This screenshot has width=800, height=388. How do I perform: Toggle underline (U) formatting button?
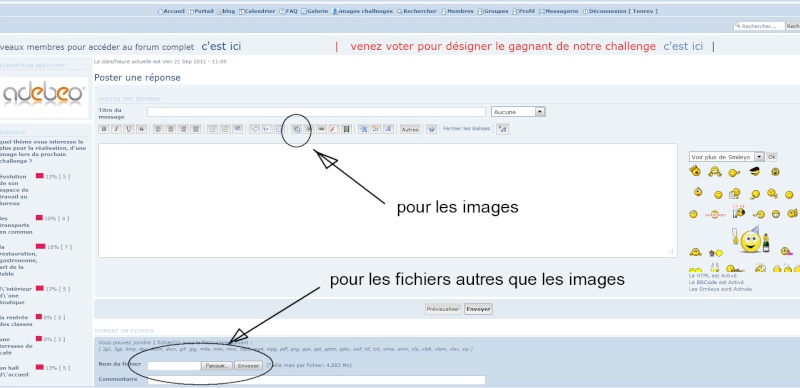click(129, 129)
